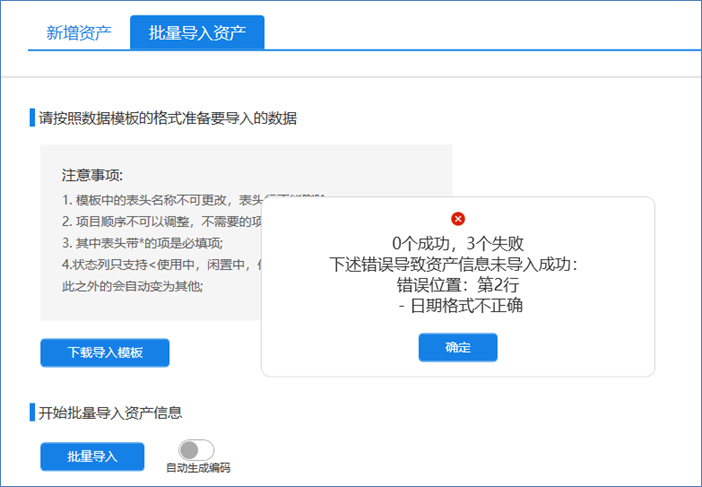The width and height of the screenshot is (702, 487).
Task: Click the 0个成功，3个失败 result message
Action: pos(457,244)
